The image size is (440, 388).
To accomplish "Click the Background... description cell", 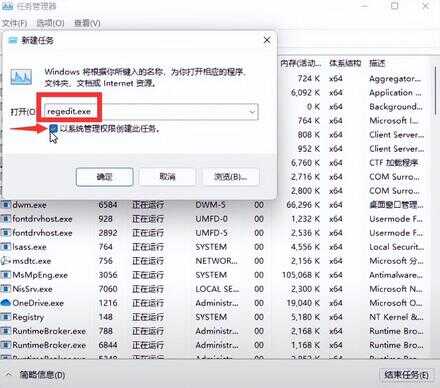I will (396, 107).
